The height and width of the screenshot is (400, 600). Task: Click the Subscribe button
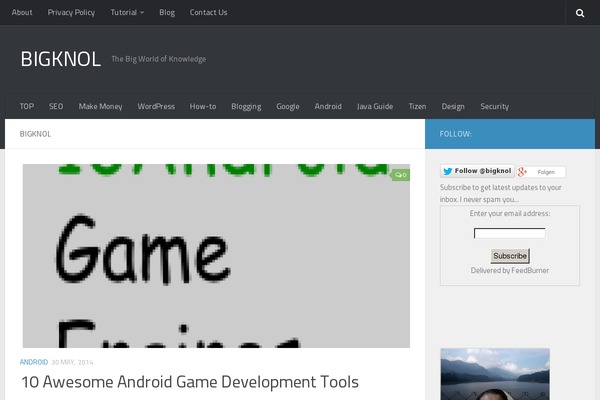pos(510,256)
